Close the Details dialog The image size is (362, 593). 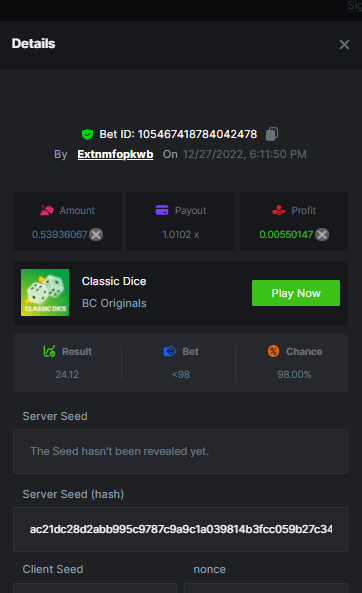[x=344, y=45]
